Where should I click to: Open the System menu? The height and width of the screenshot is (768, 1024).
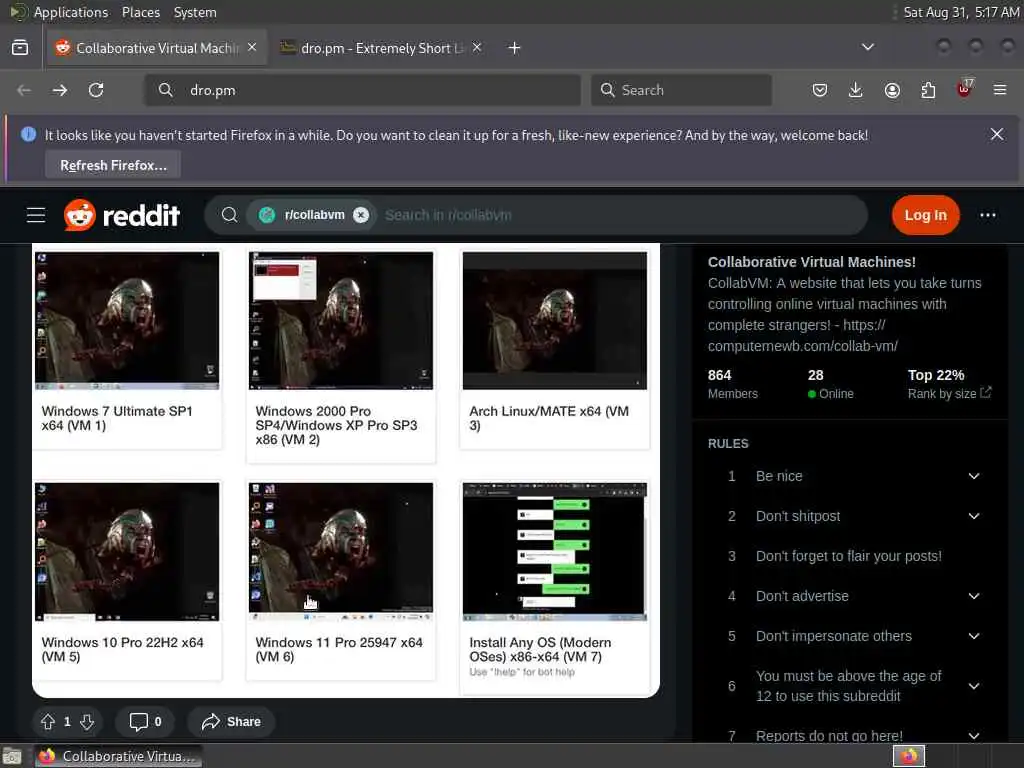coord(195,12)
